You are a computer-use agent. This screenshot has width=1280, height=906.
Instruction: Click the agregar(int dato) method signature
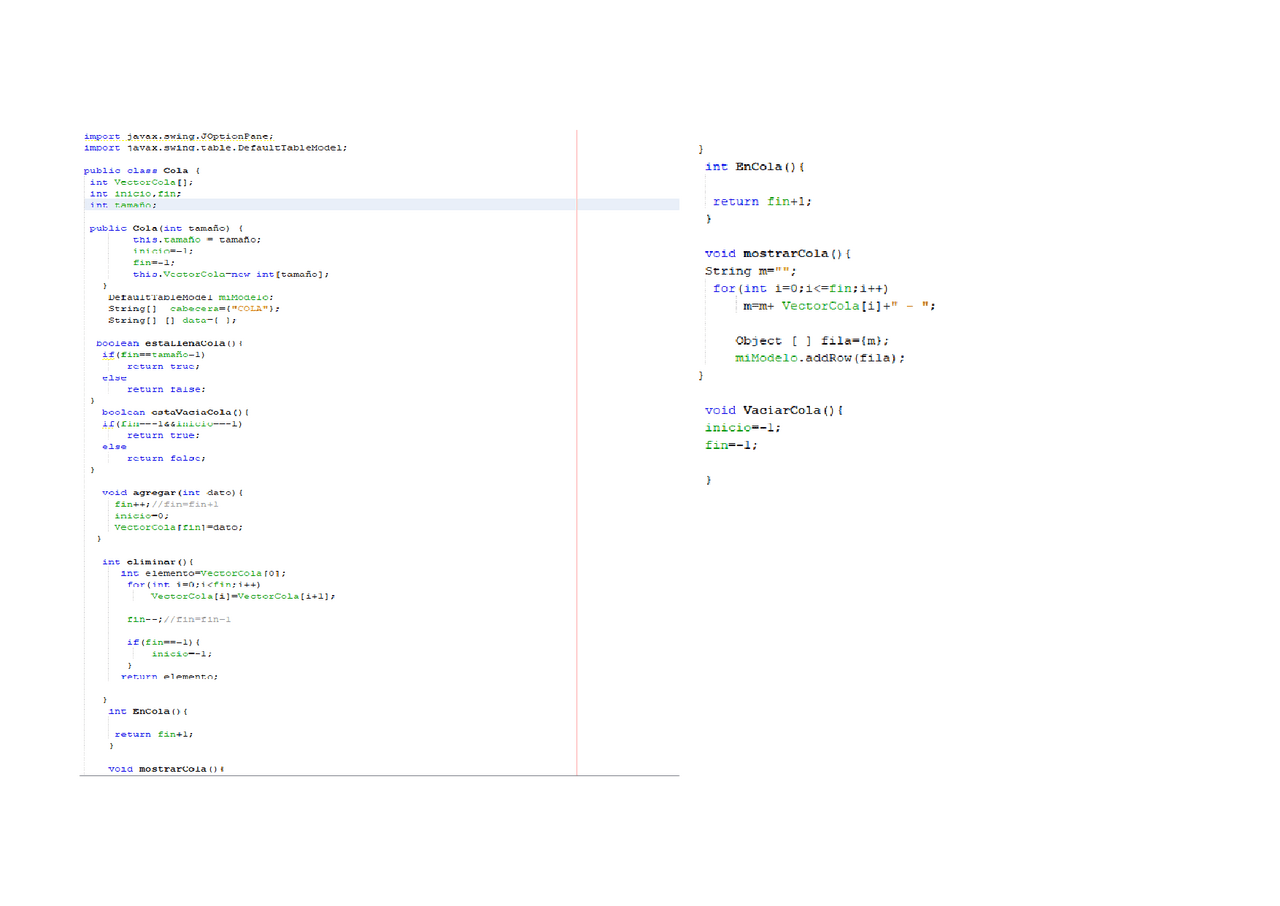pos(172,493)
